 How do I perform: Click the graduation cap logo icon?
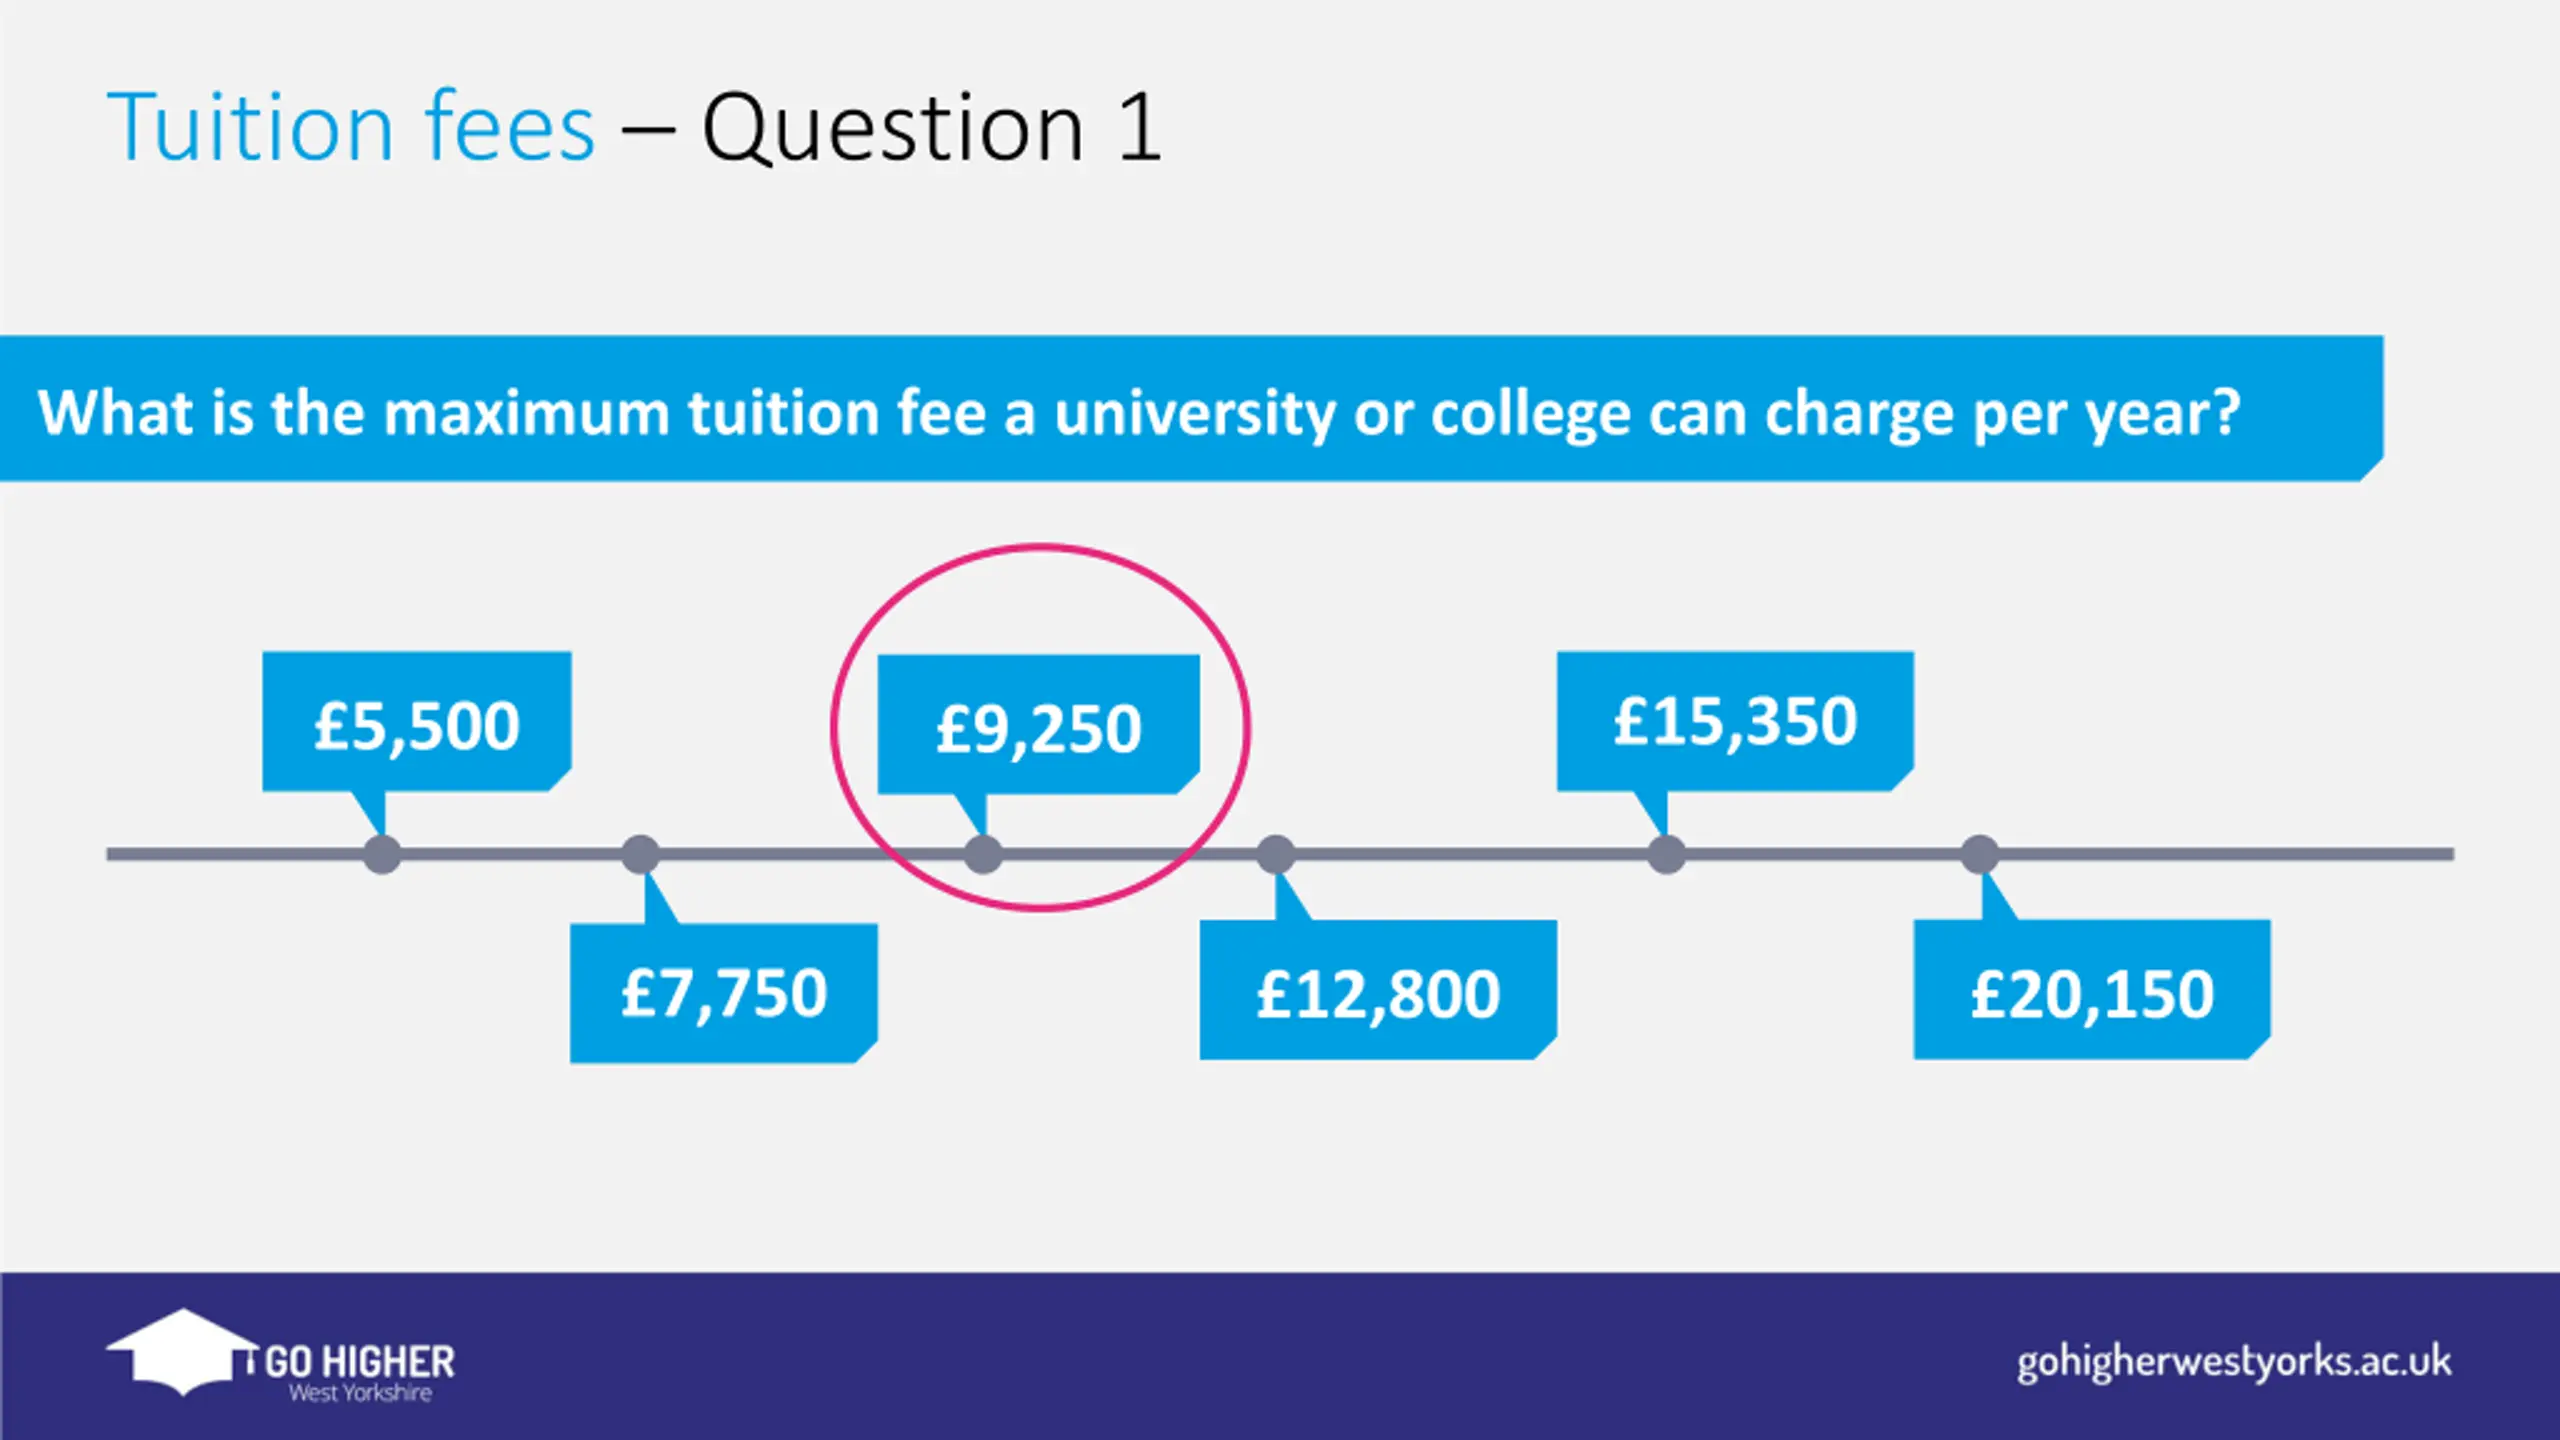pos(182,1351)
